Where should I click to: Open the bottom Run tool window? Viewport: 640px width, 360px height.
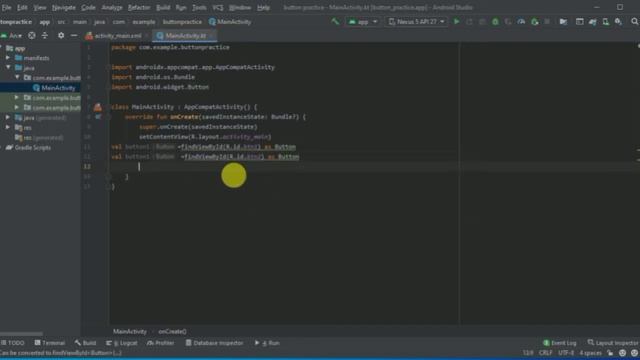267,343
